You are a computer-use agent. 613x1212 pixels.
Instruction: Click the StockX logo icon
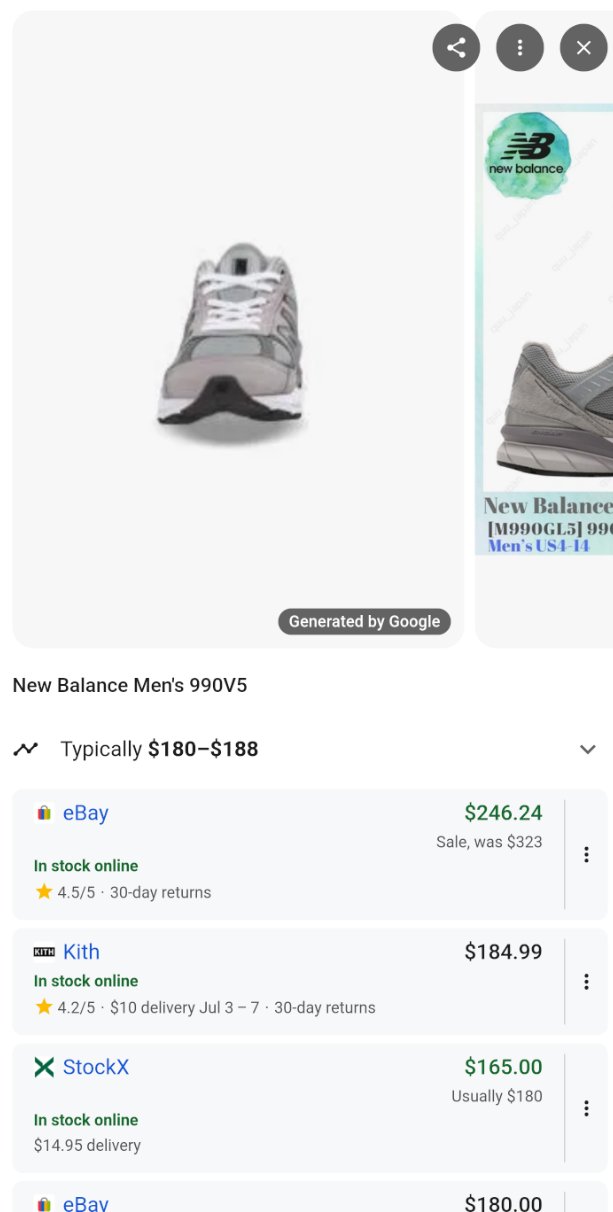click(44, 1067)
